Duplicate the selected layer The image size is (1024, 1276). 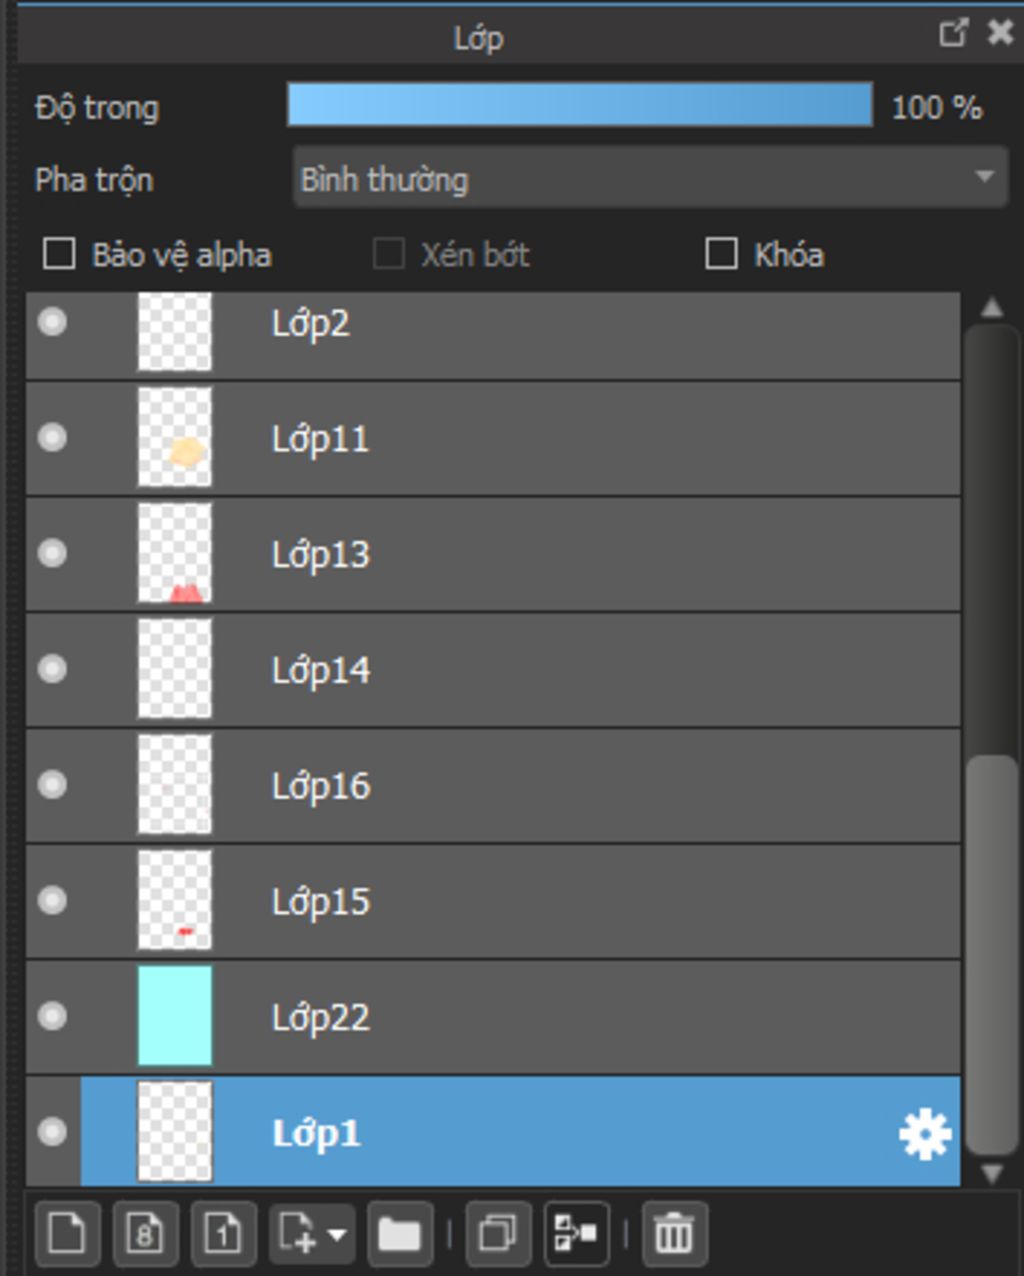[x=497, y=1233]
